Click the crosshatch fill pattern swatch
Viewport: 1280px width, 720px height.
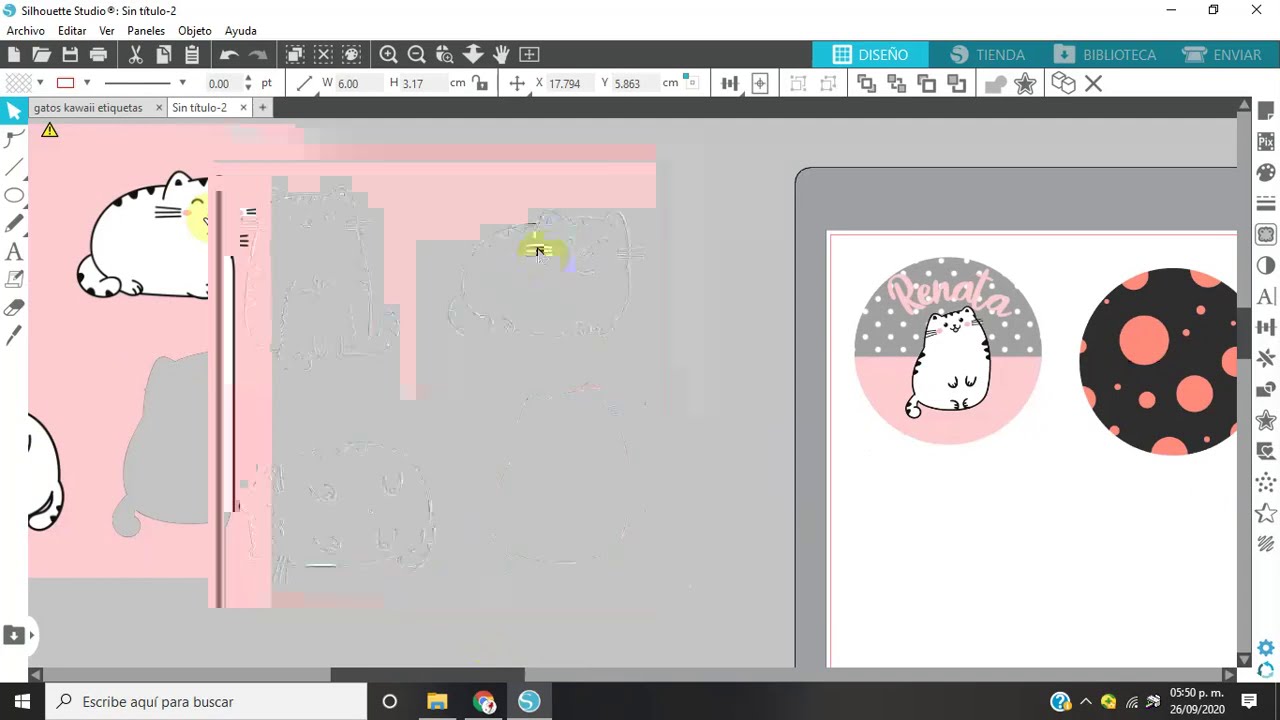point(17,83)
